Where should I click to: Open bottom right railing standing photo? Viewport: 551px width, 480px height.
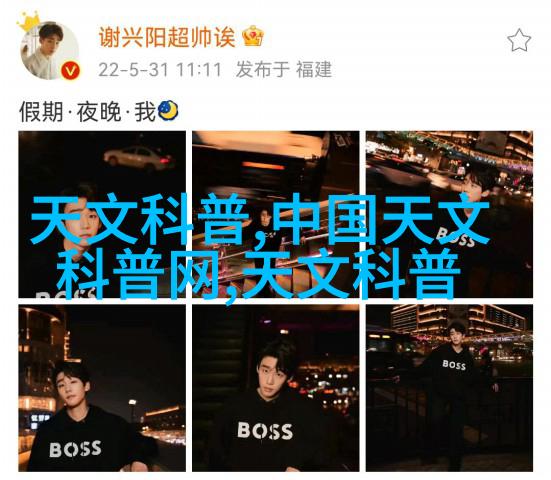[x=449, y=388]
